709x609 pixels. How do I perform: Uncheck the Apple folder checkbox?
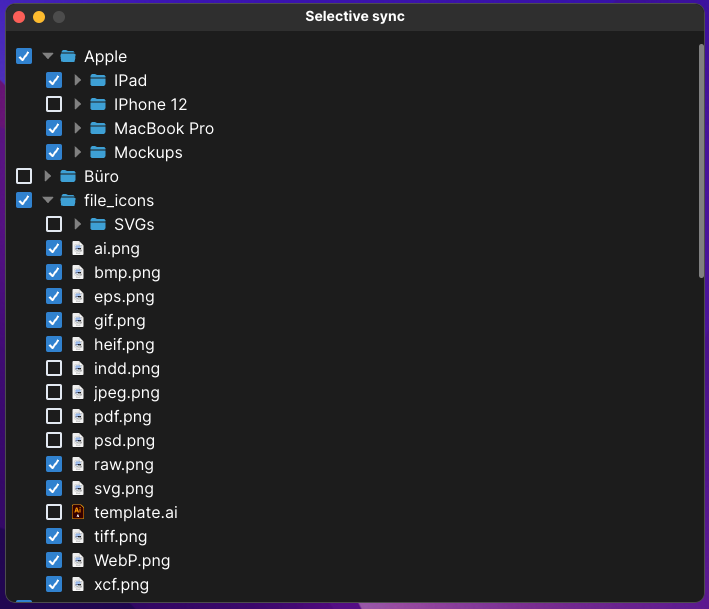pyautogui.click(x=24, y=56)
